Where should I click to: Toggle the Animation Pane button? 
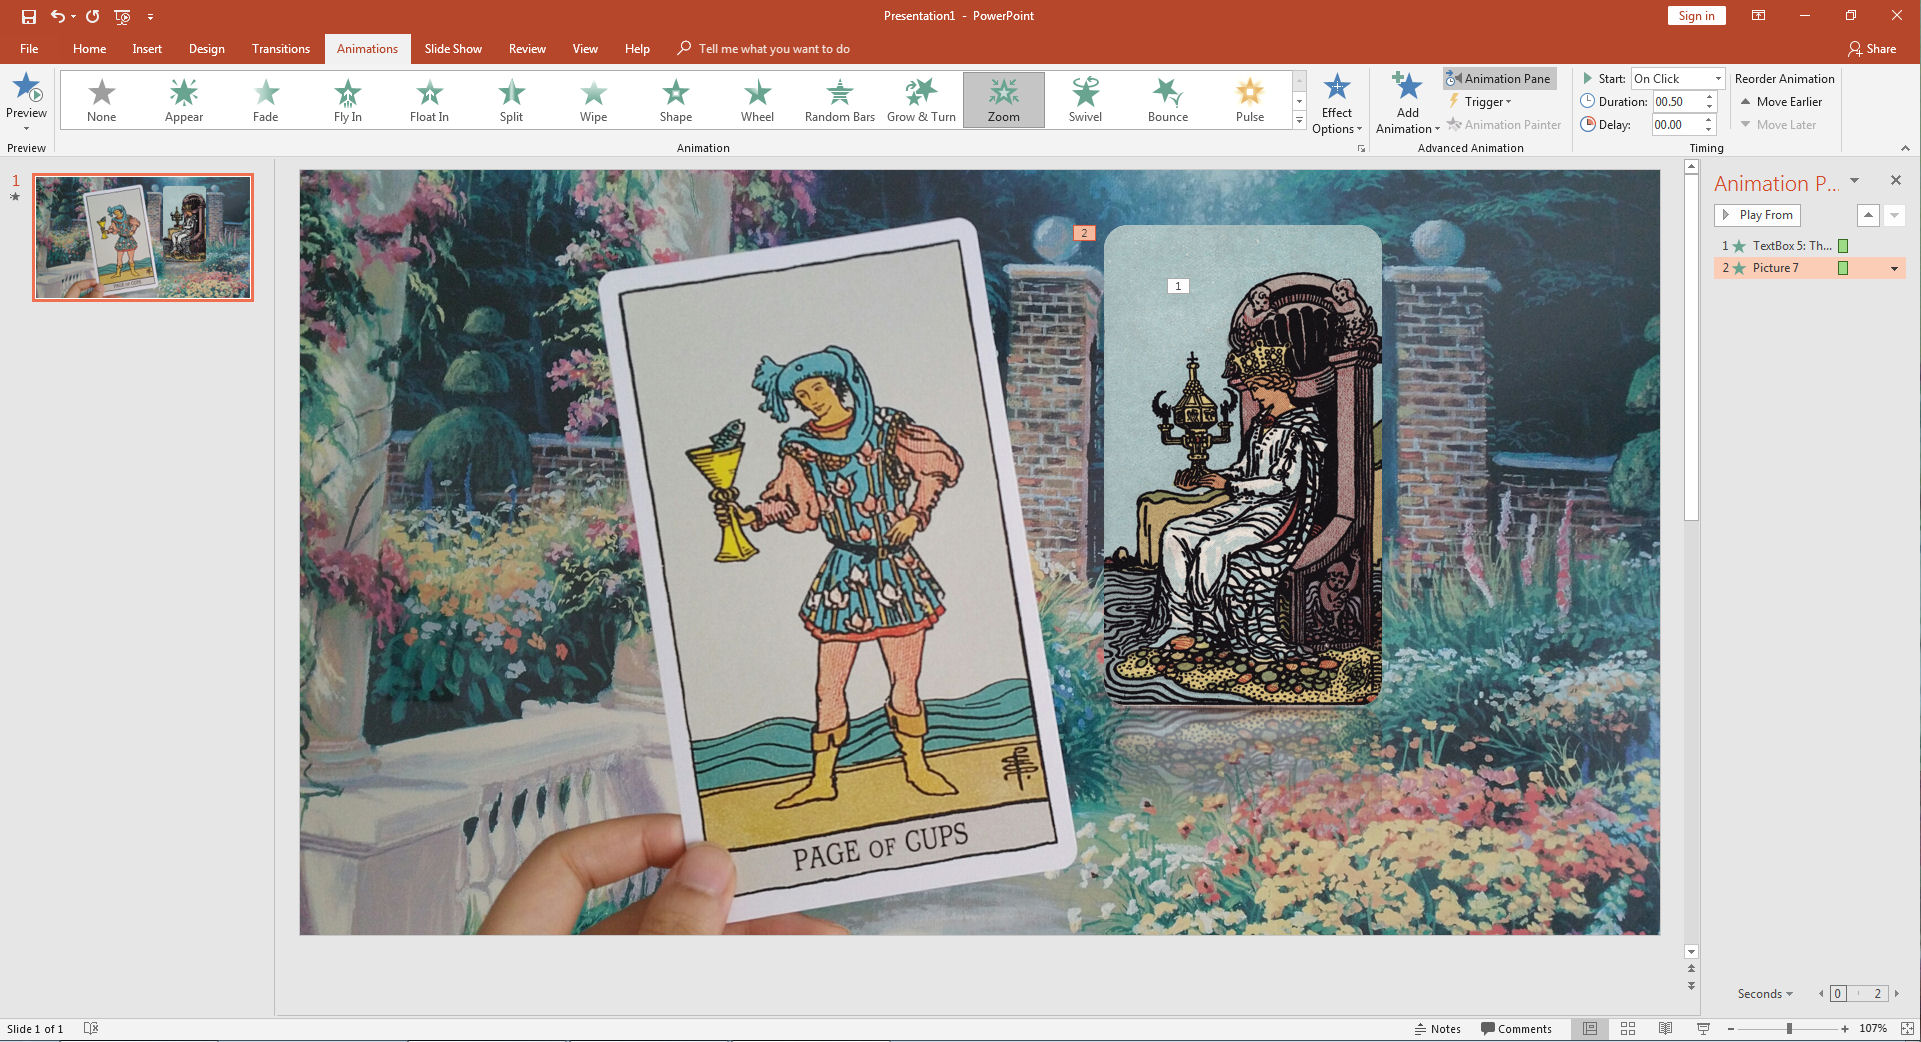[x=1499, y=78]
